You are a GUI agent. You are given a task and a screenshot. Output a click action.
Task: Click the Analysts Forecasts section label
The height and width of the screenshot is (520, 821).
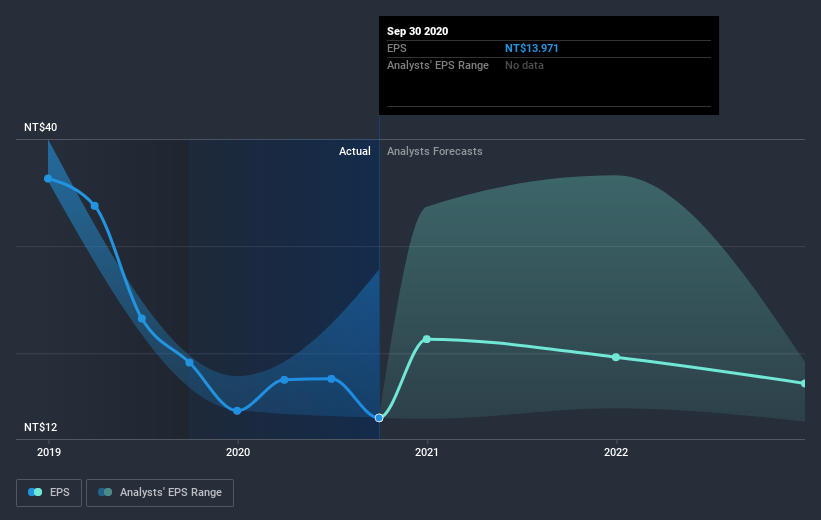pyautogui.click(x=435, y=151)
